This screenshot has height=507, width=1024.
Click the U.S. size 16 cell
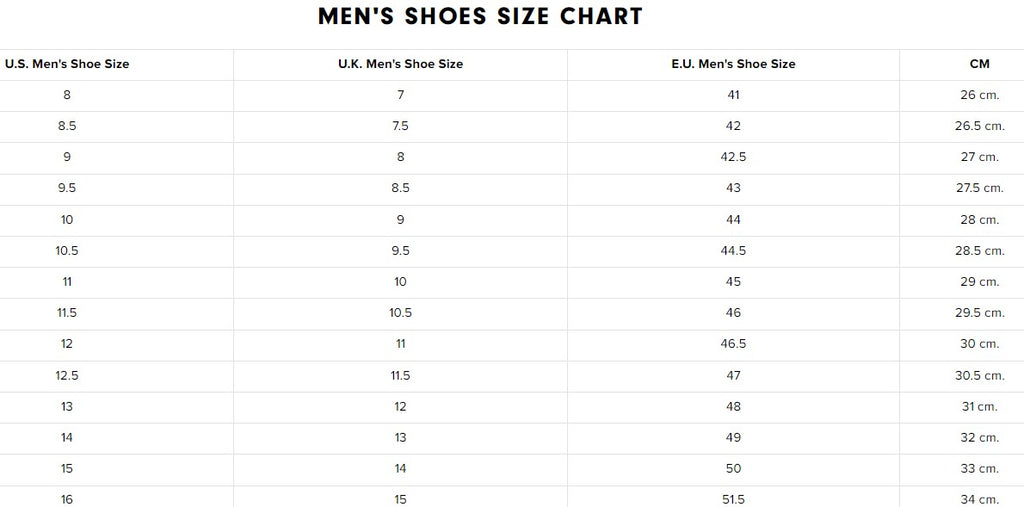pos(67,499)
